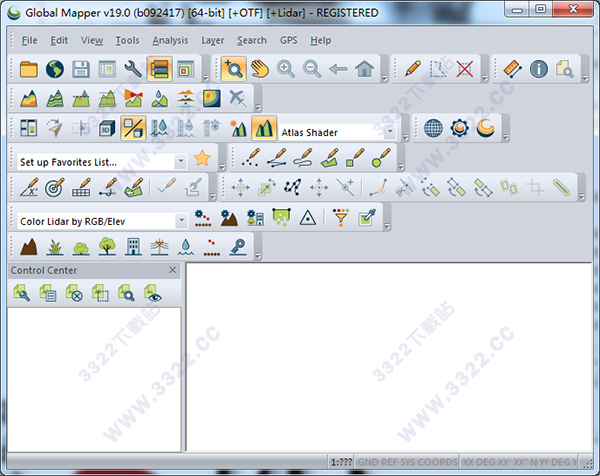
Task: Go back to the previous view arrow
Action: [x=338, y=69]
